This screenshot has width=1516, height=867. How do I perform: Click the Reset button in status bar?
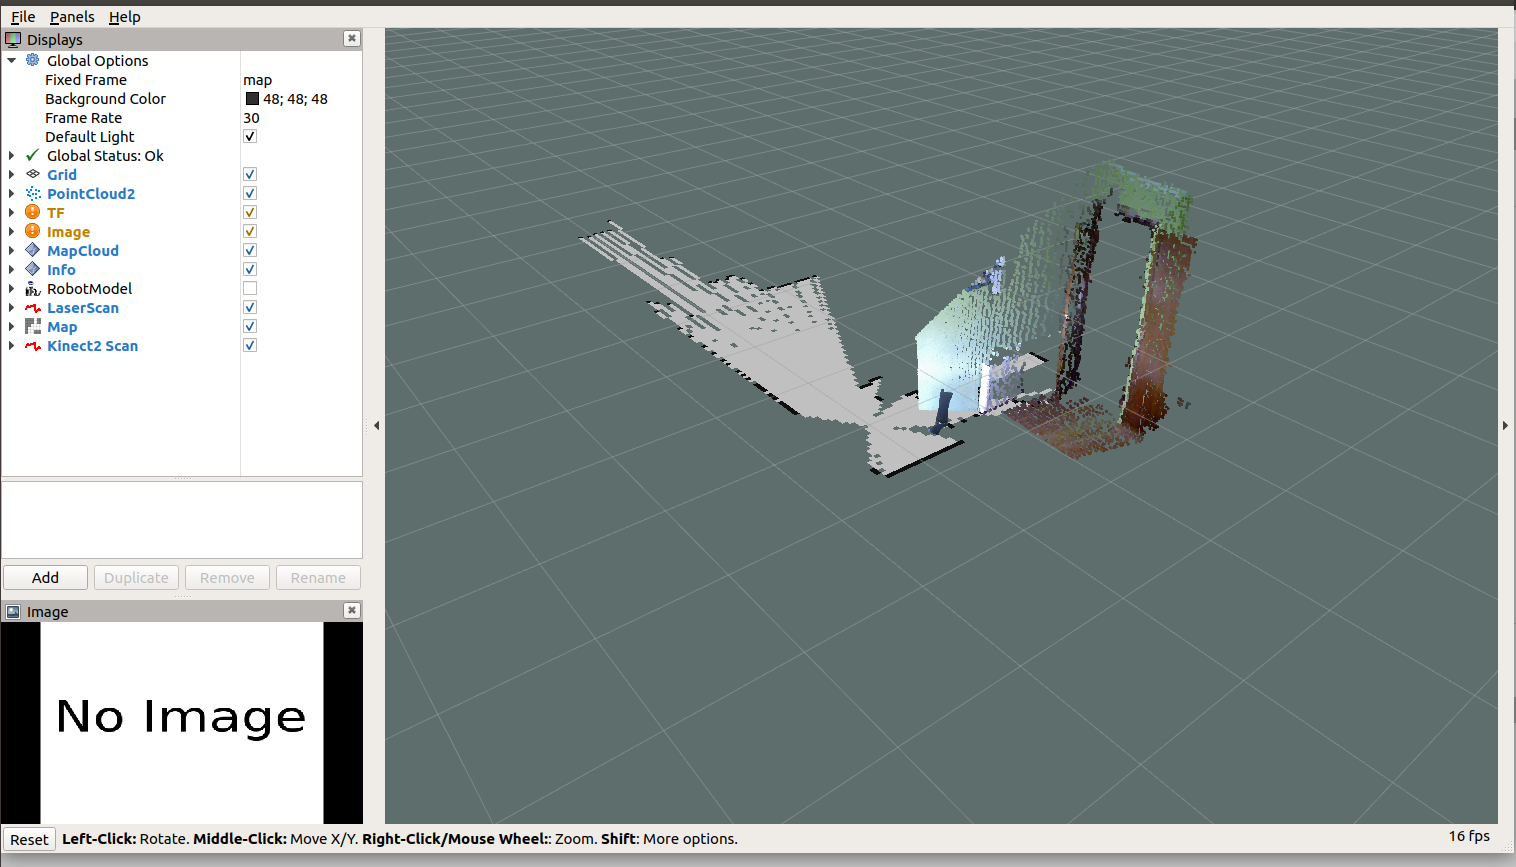[x=29, y=840]
